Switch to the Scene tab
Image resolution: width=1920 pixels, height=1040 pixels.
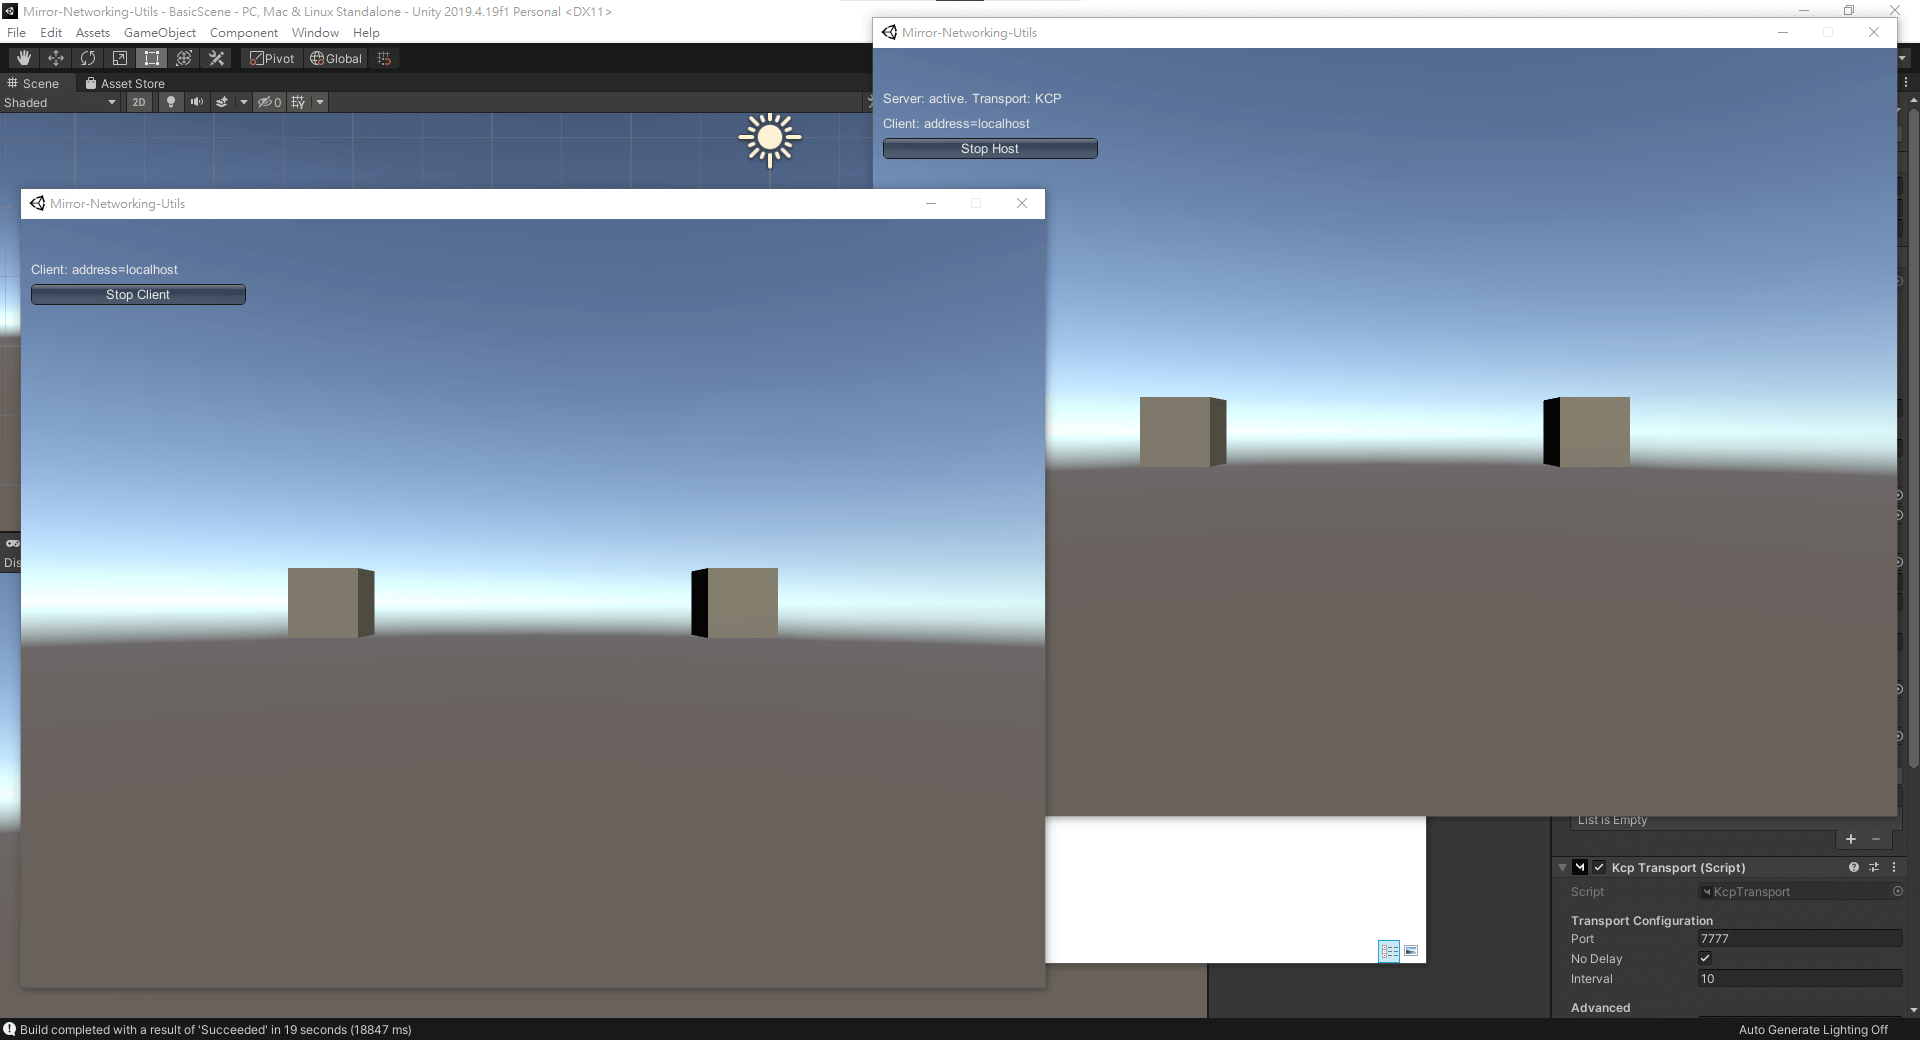pyautogui.click(x=33, y=83)
